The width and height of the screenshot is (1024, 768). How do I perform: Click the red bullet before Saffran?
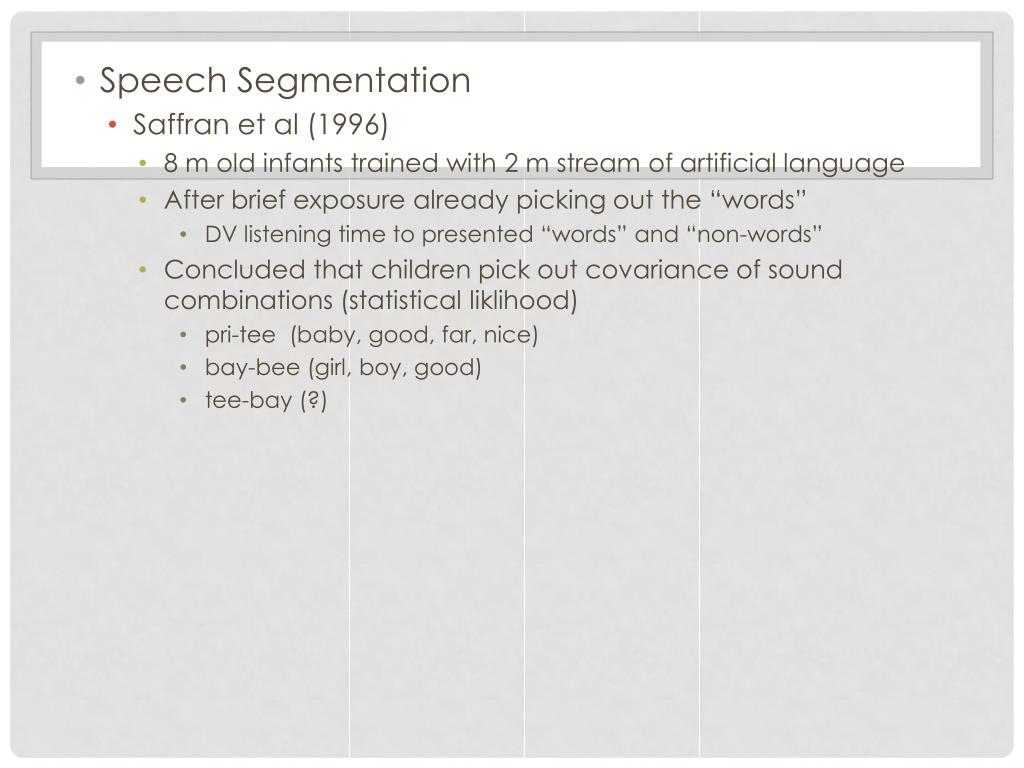coord(112,124)
